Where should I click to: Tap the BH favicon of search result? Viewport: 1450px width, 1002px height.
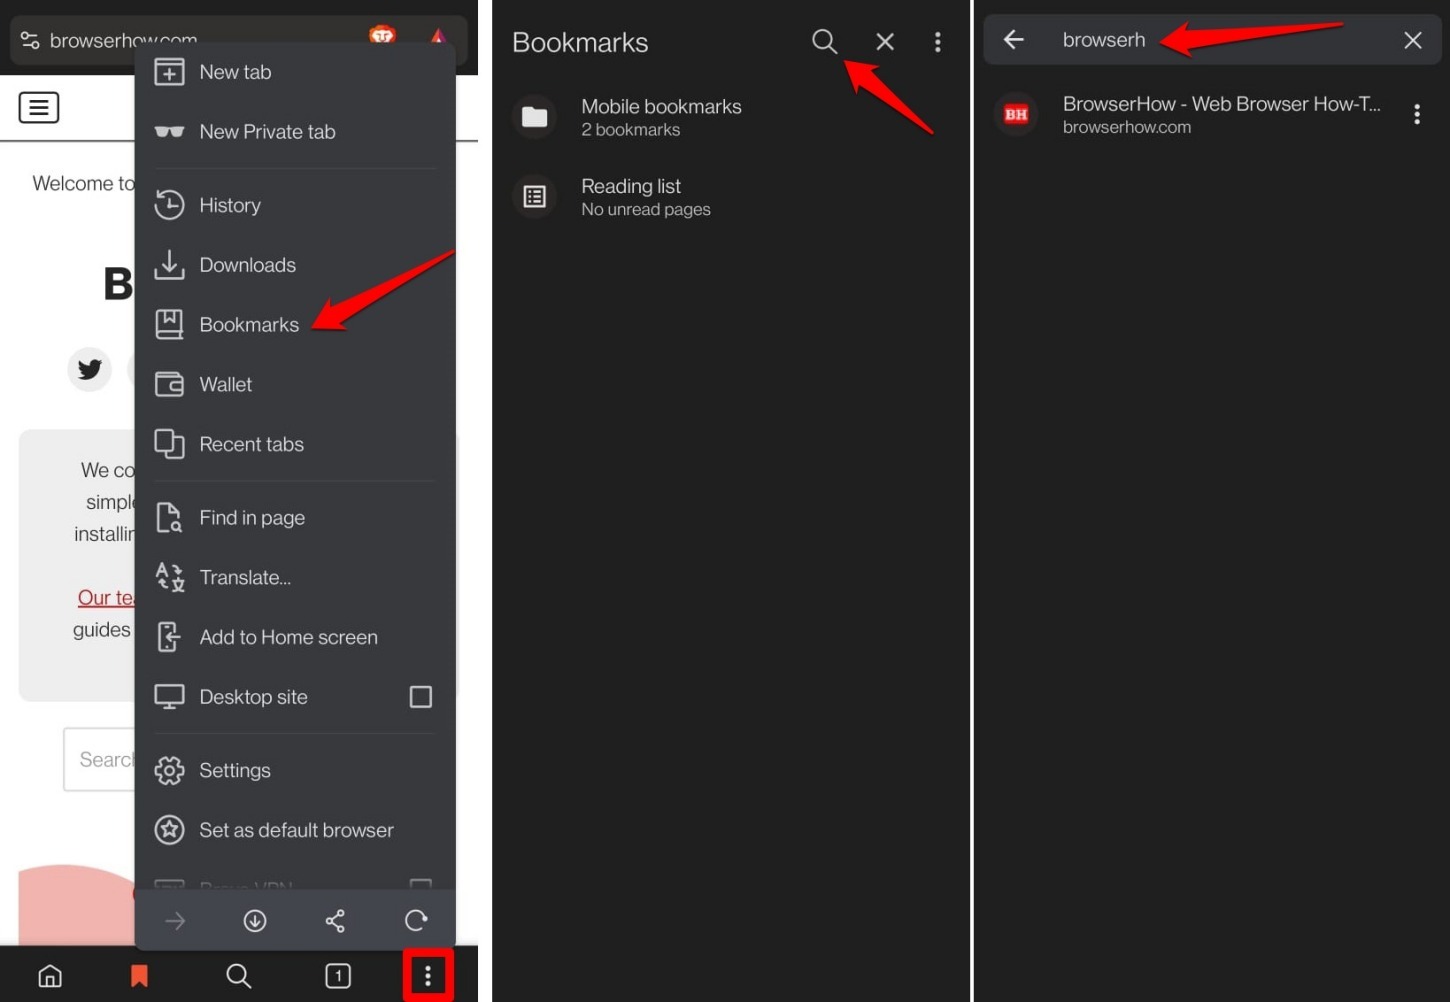(x=1016, y=114)
